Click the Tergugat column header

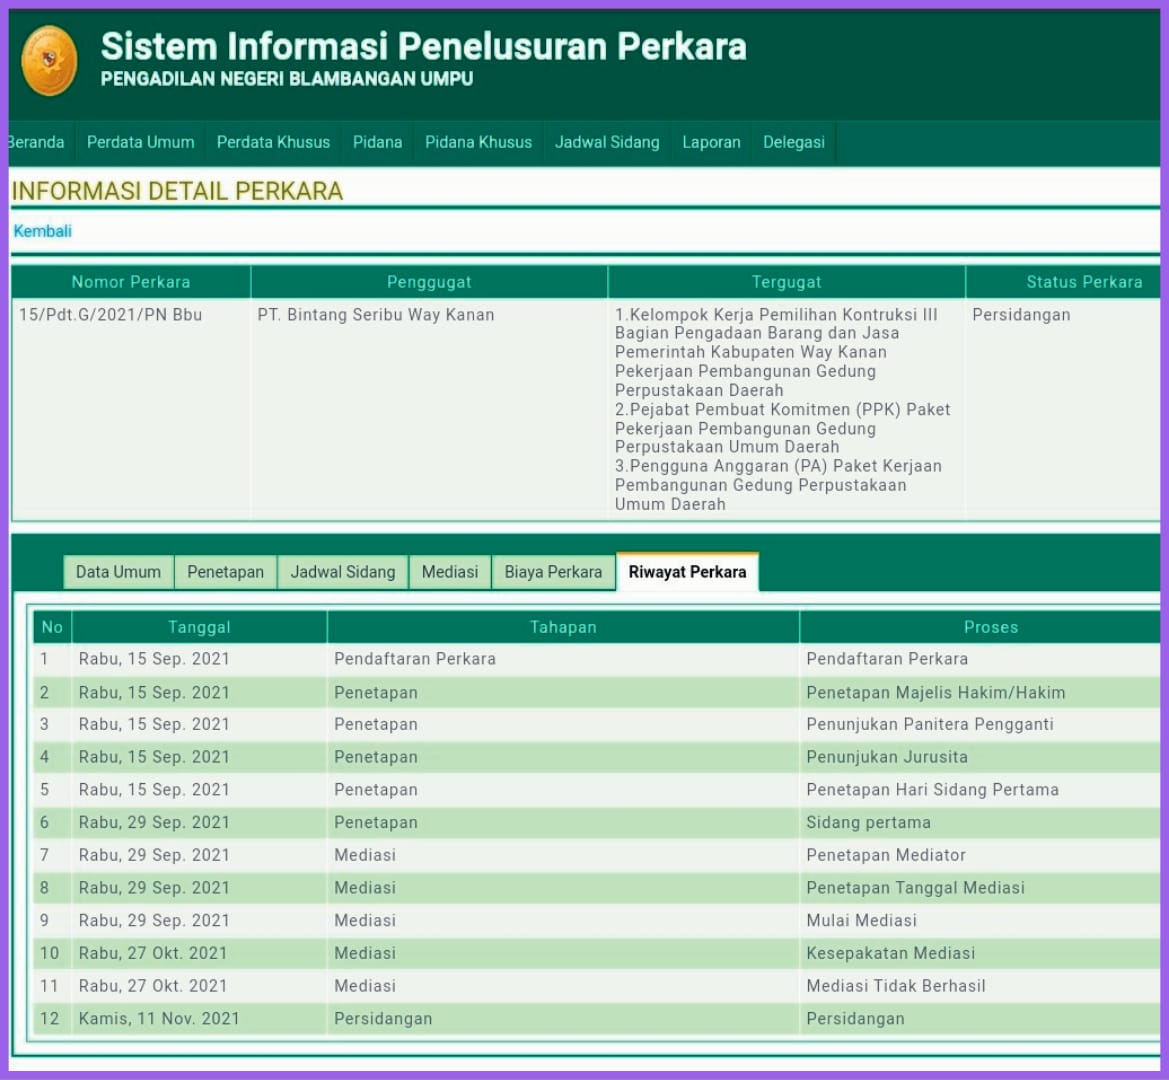[x=787, y=282]
